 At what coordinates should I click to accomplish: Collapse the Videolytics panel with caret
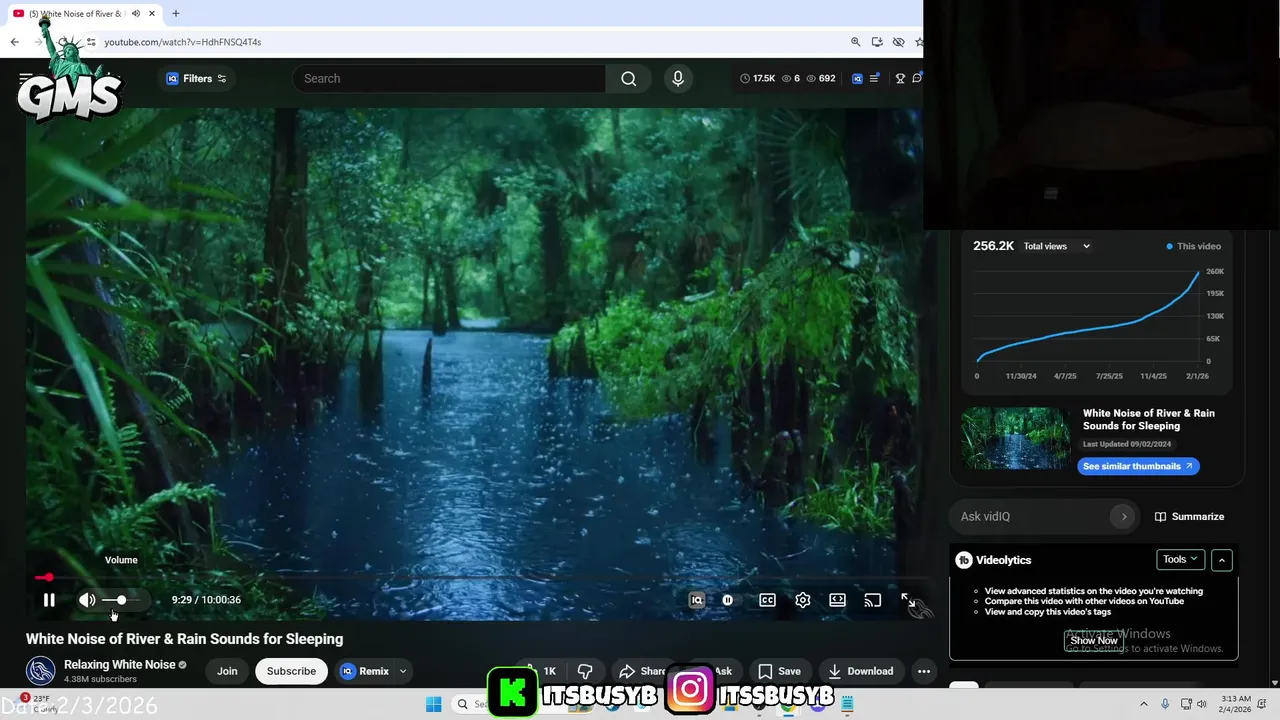[x=1221, y=560]
